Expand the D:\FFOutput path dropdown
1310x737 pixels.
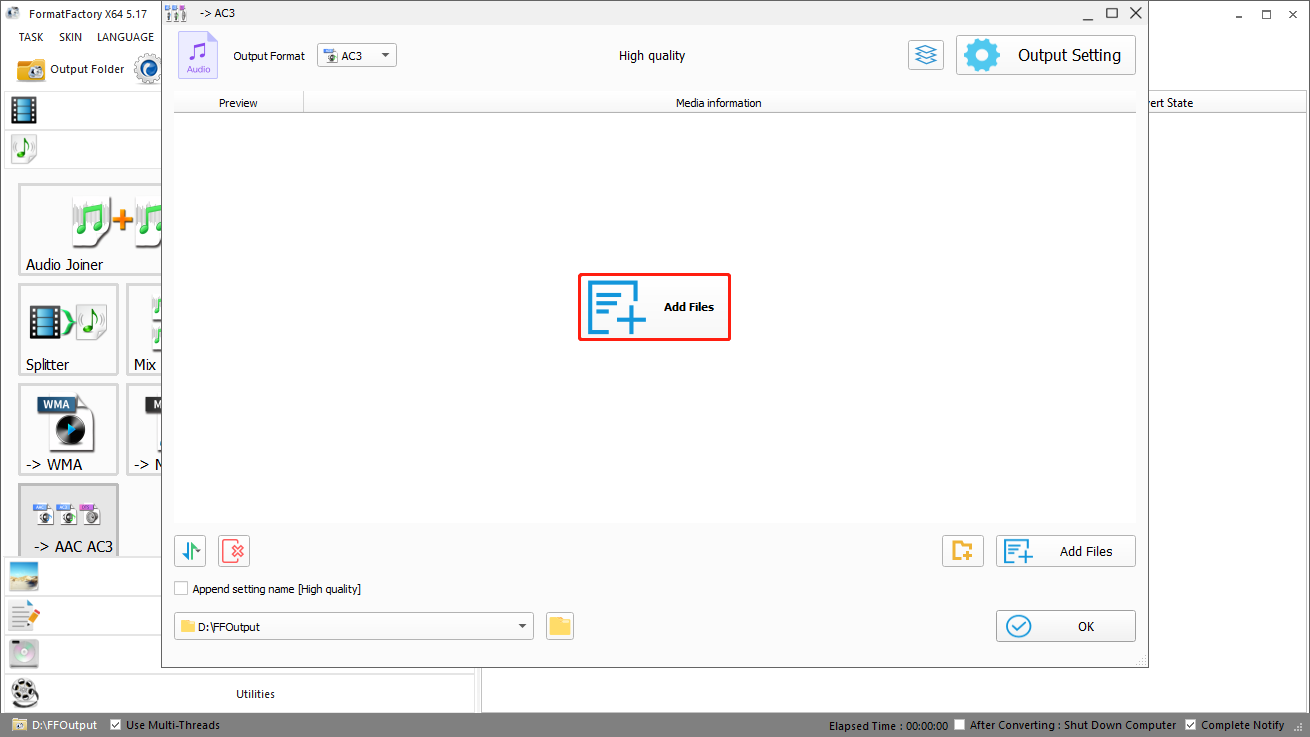354,627
